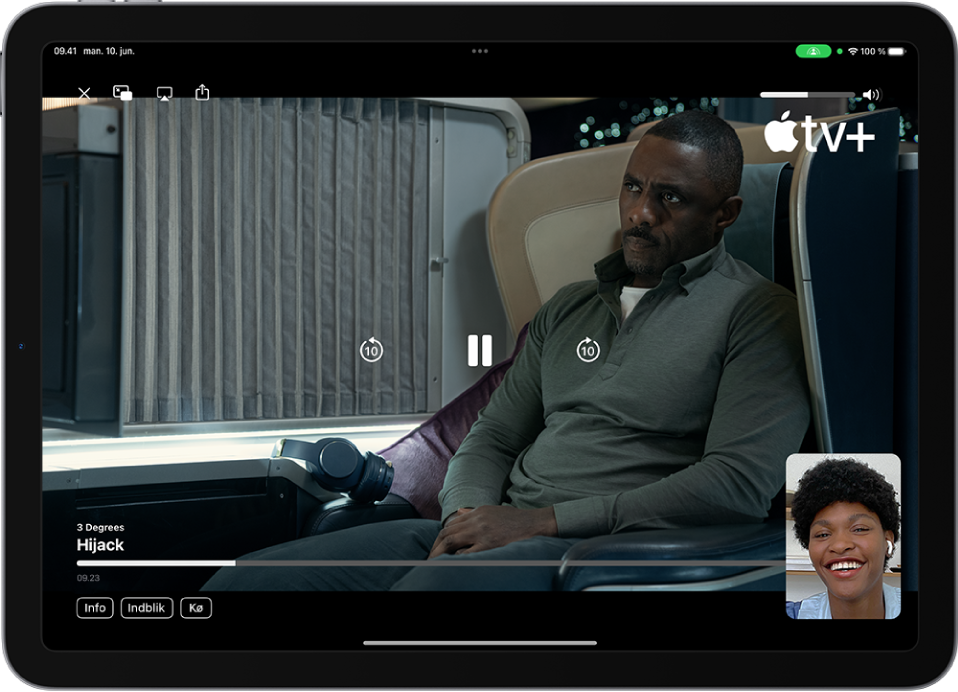Open Picture in Picture mode

pyautogui.click(x=123, y=92)
